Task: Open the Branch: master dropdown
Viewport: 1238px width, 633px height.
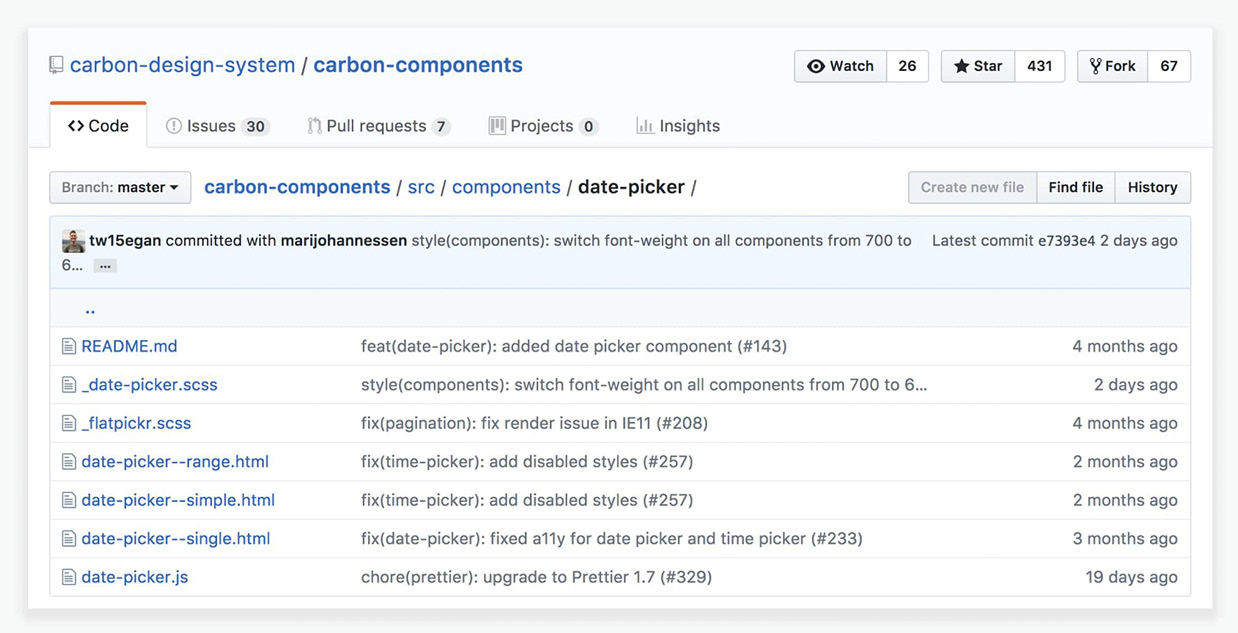Action: pyautogui.click(x=120, y=187)
